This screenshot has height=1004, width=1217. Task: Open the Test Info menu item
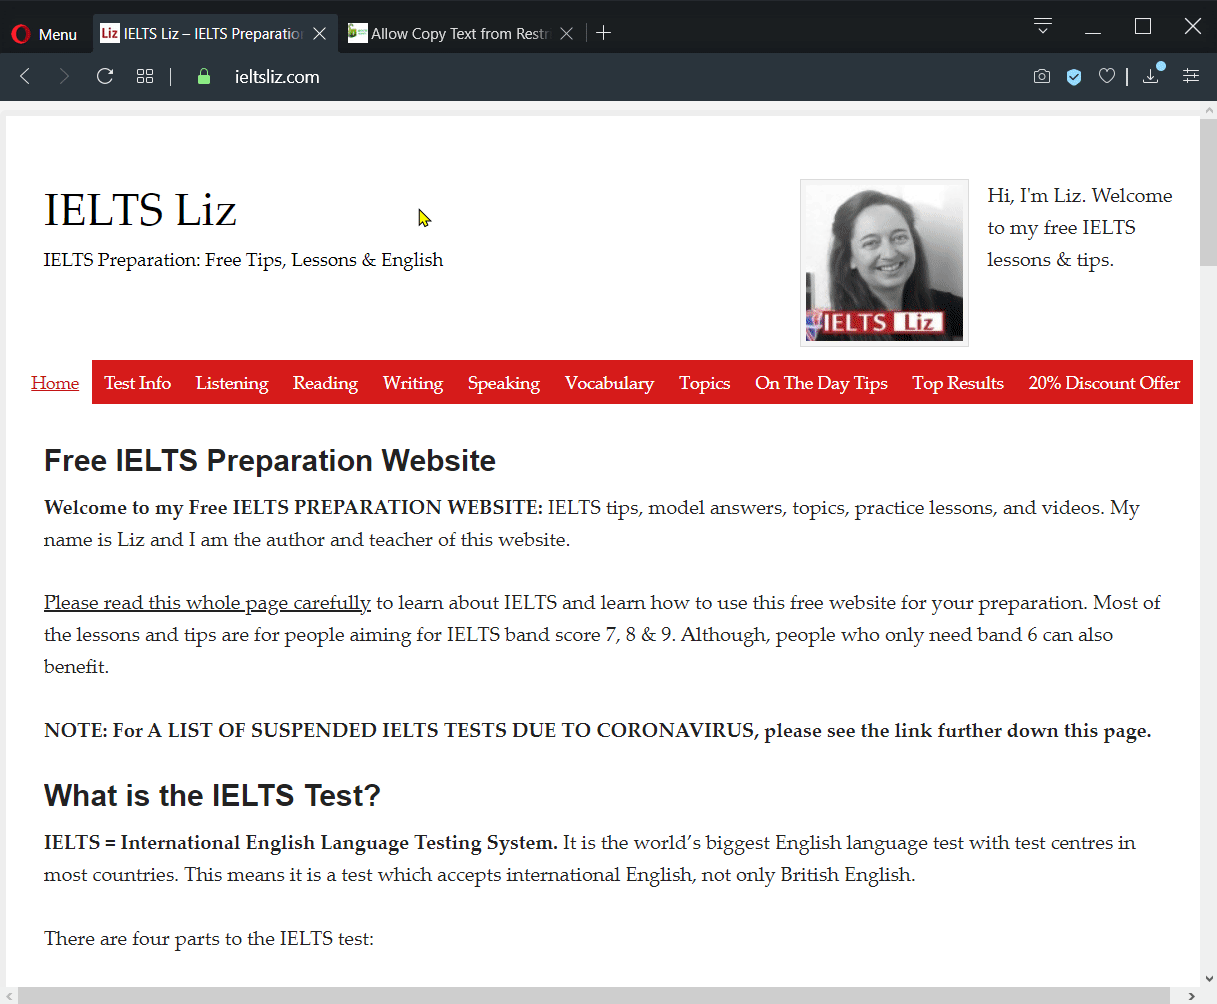tap(138, 383)
